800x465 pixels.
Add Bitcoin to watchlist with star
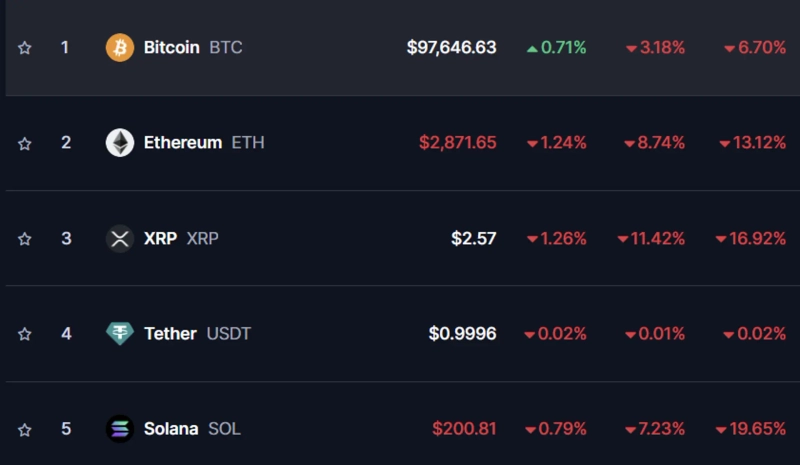coord(25,48)
